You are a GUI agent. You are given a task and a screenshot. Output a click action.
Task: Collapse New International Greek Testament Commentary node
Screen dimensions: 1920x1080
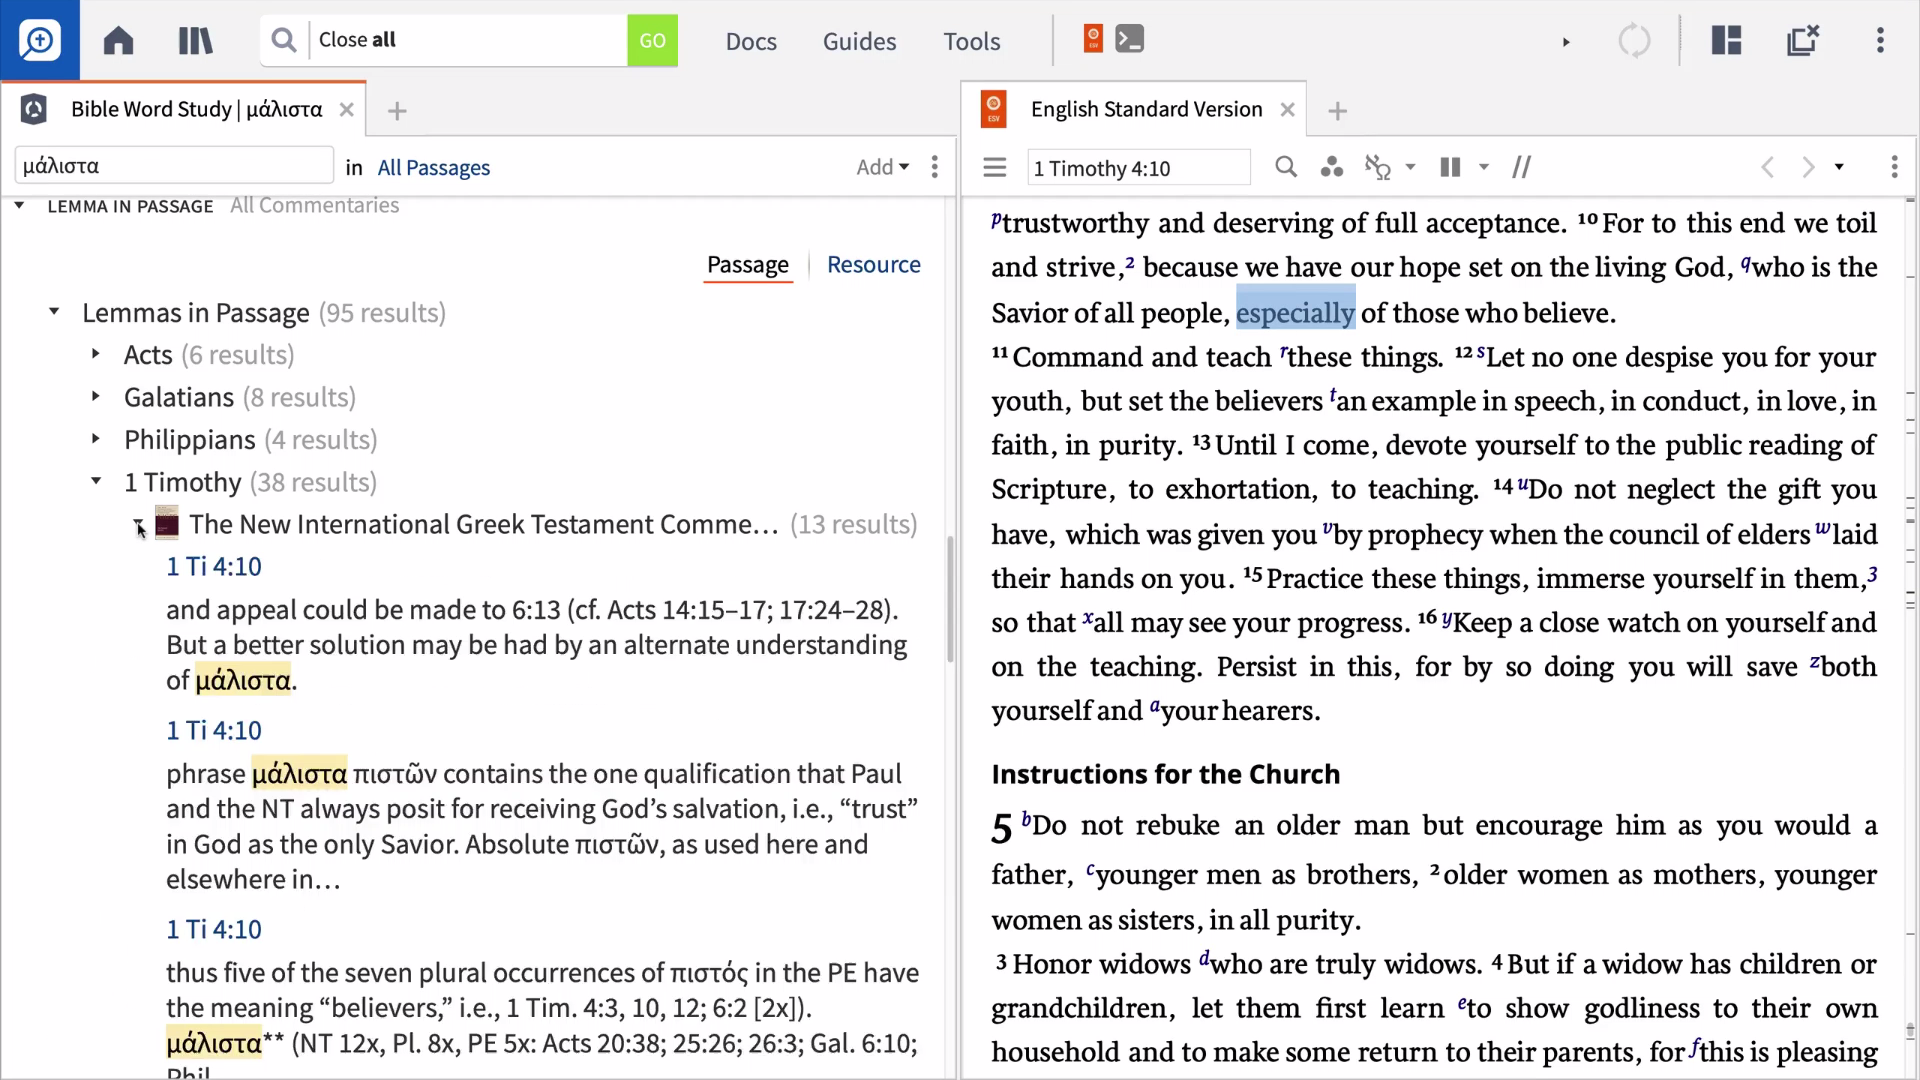click(x=138, y=524)
